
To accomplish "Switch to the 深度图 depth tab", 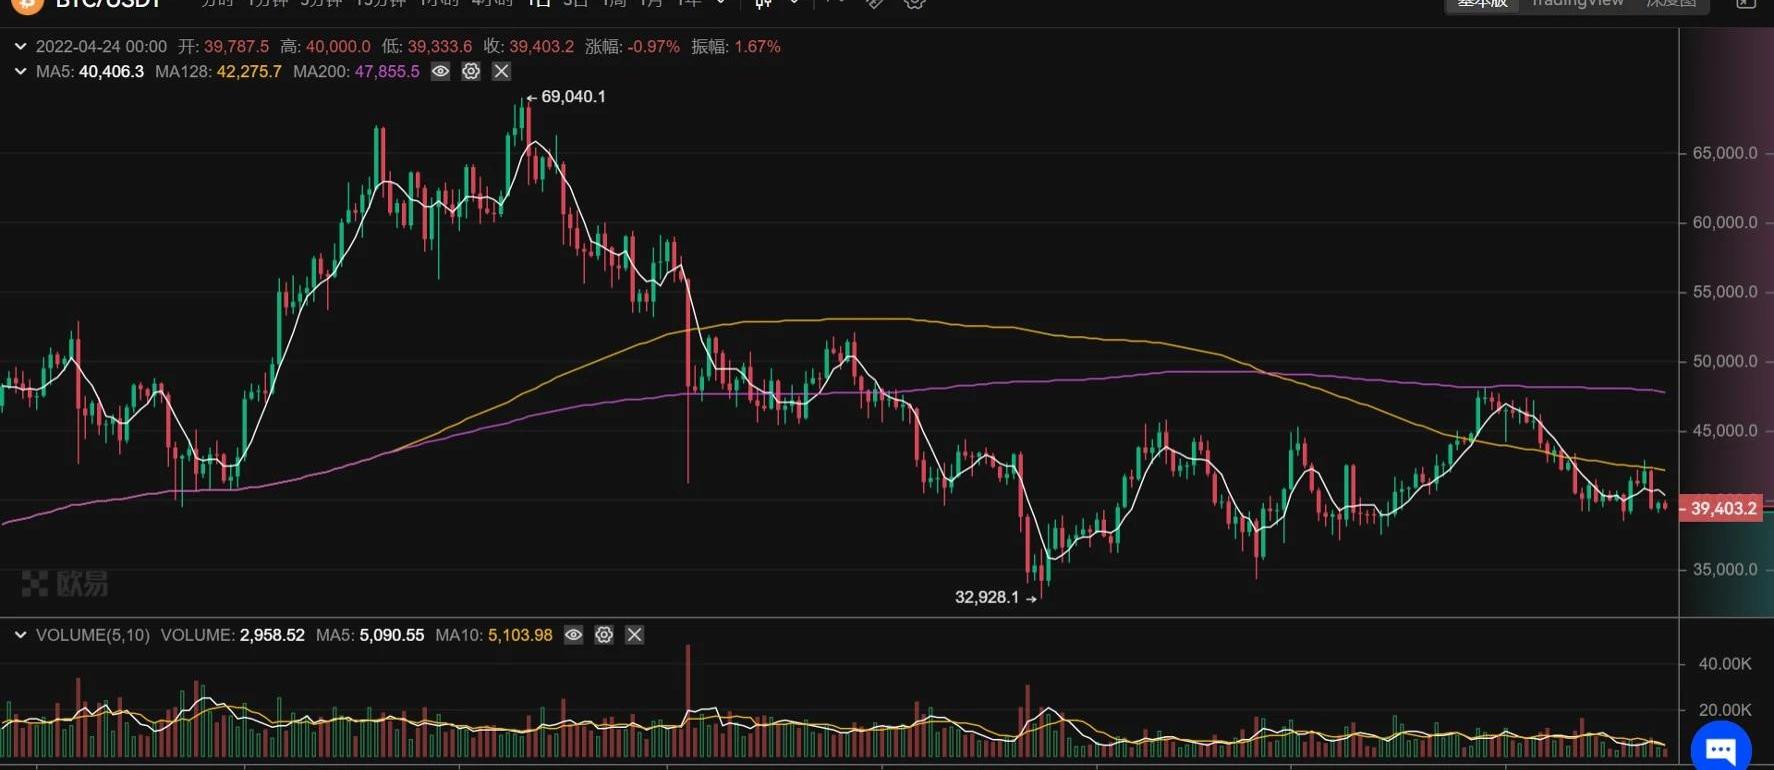I will point(1671,4).
